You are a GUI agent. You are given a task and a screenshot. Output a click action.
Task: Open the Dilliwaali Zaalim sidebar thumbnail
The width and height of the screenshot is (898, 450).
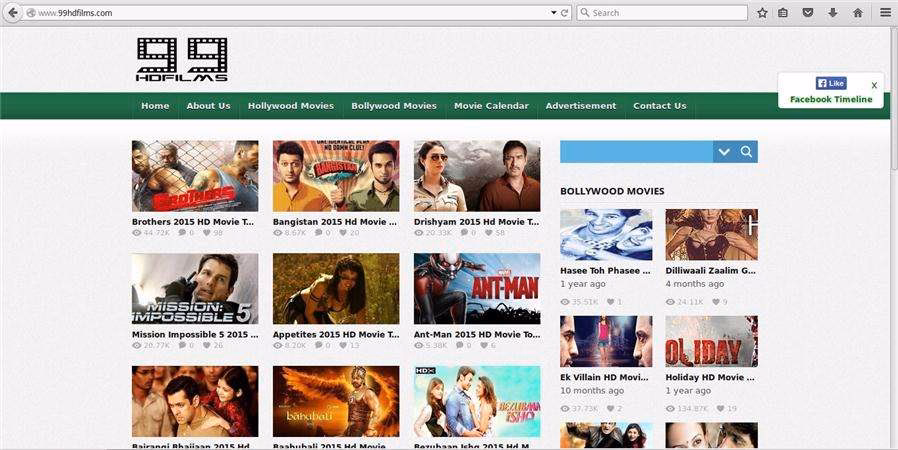click(x=711, y=235)
